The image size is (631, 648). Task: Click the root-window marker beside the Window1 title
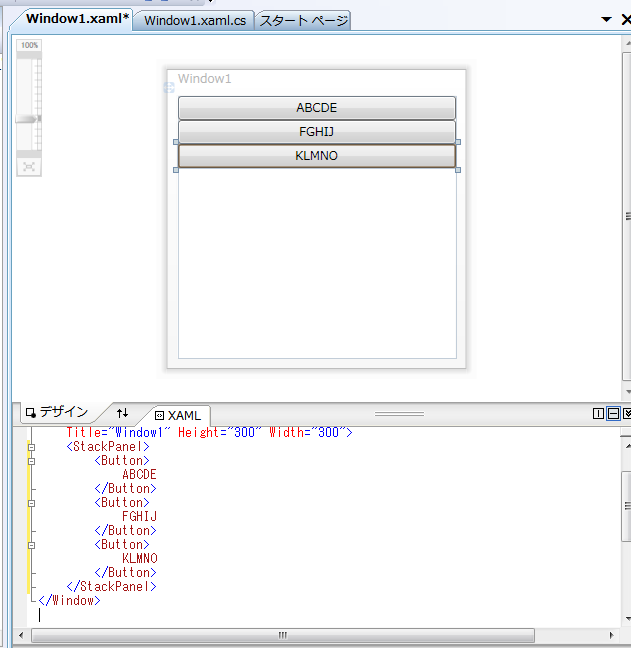[169, 88]
